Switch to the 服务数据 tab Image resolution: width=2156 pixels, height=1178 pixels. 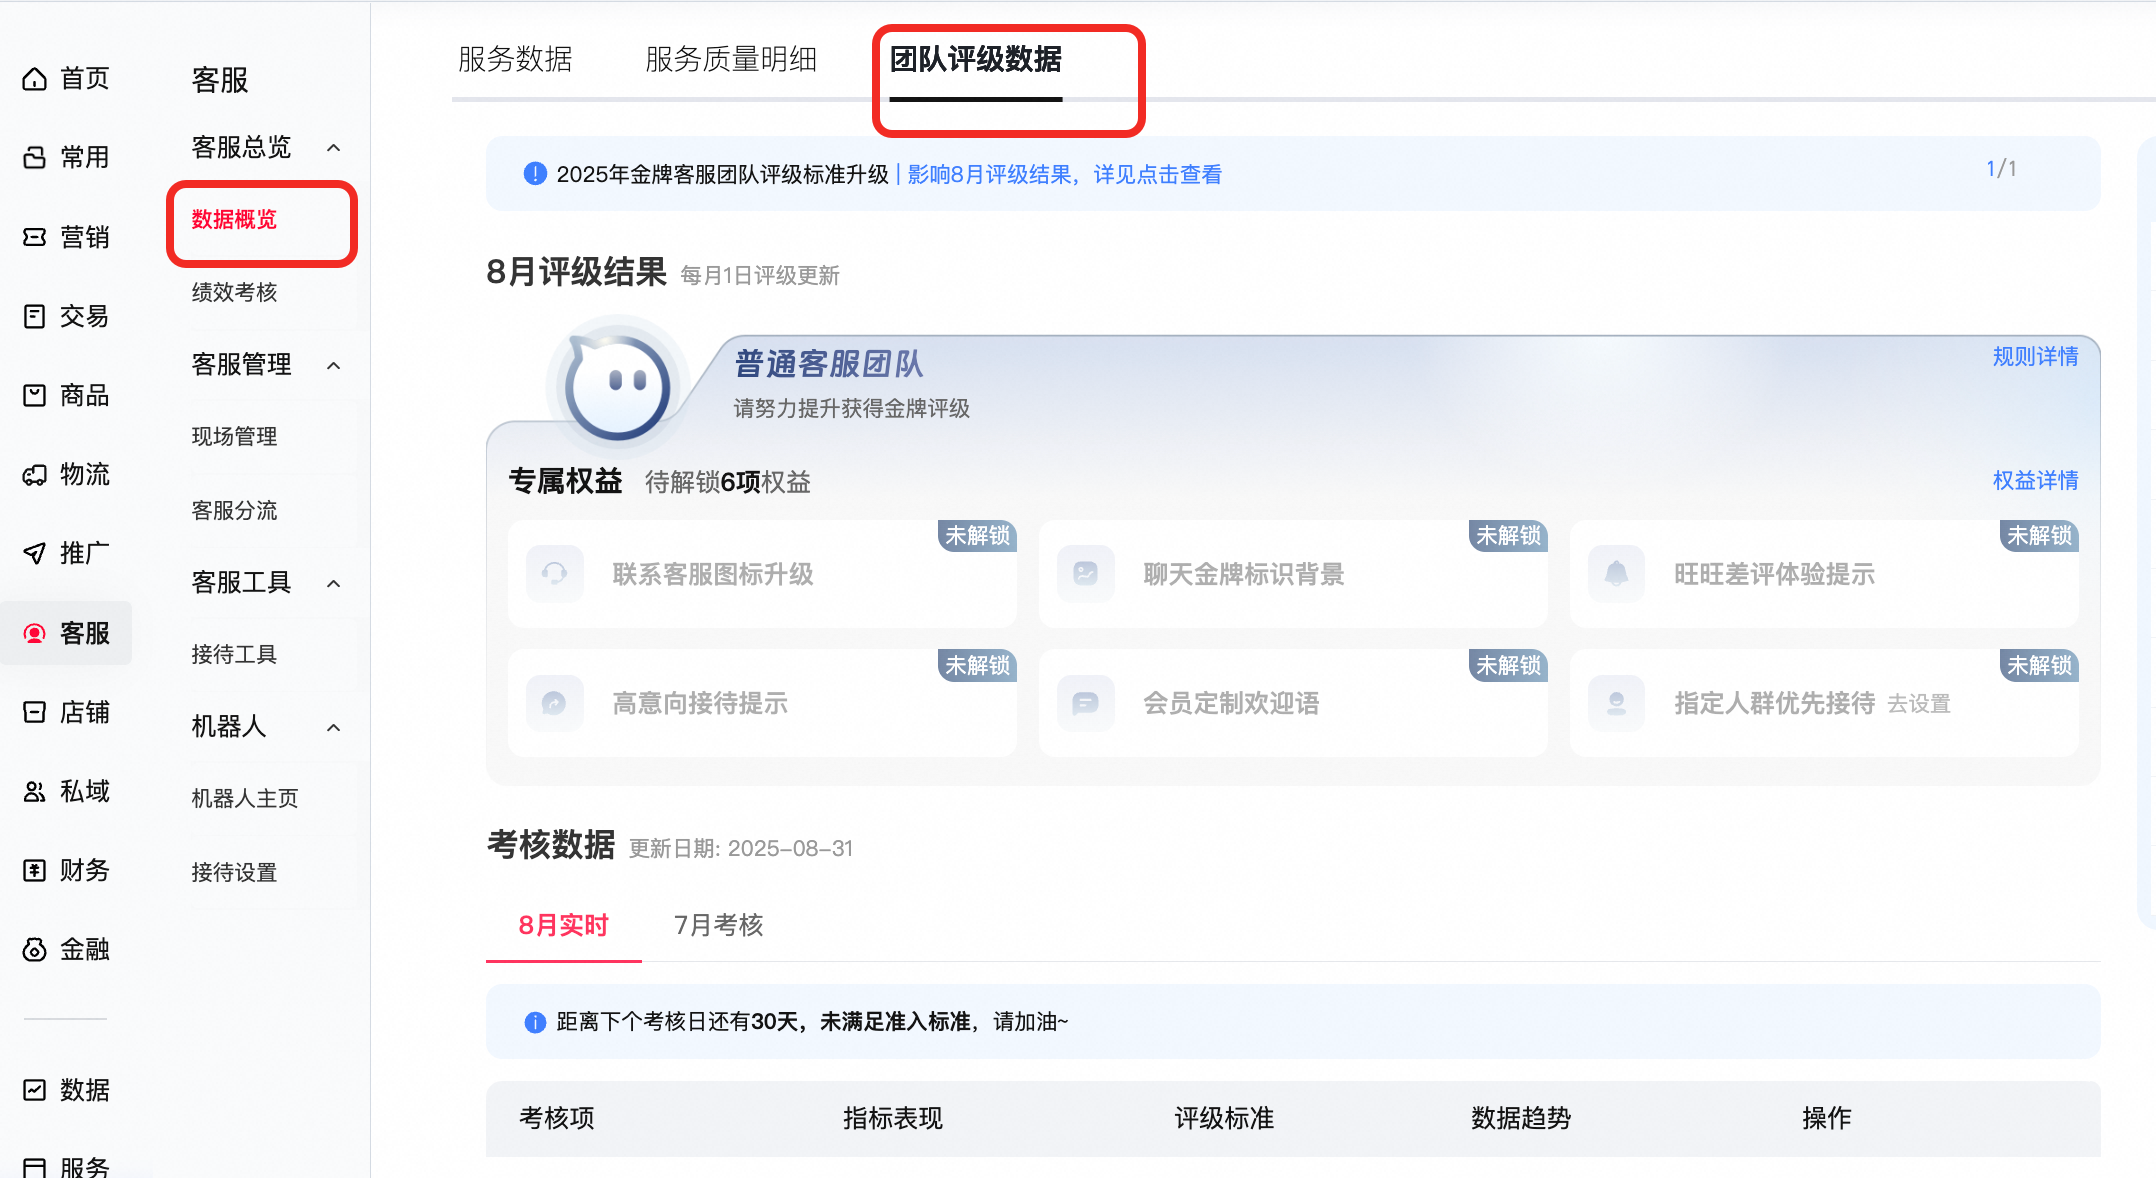(x=515, y=60)
